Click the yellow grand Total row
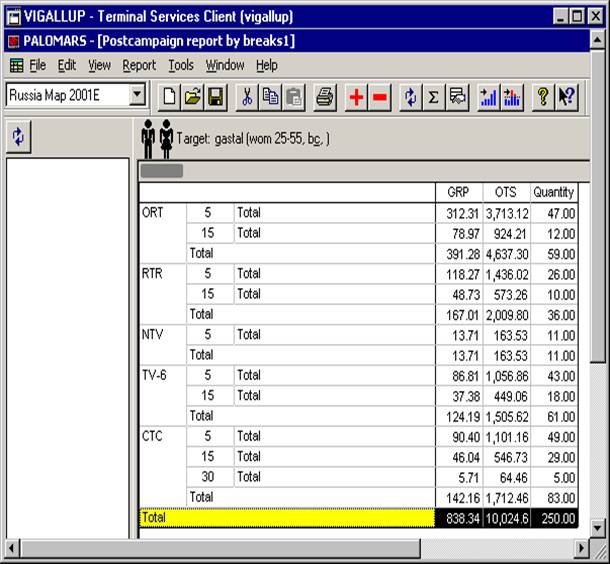Screen dimensions: 610x564 287,518
